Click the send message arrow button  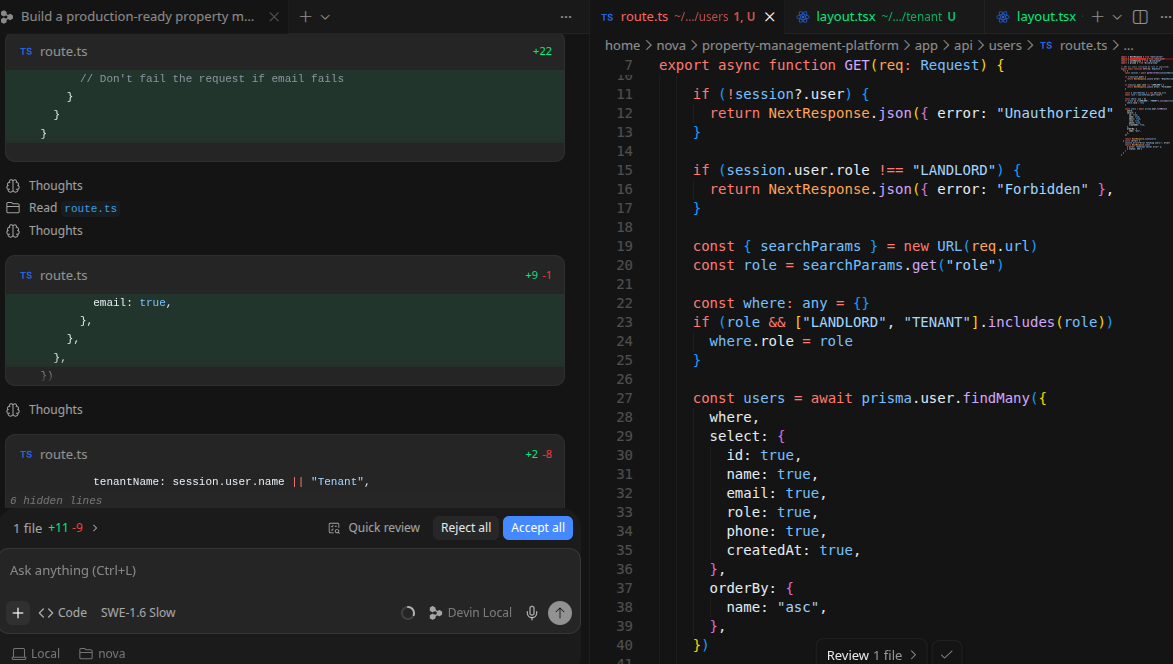(x=560, y=613)
